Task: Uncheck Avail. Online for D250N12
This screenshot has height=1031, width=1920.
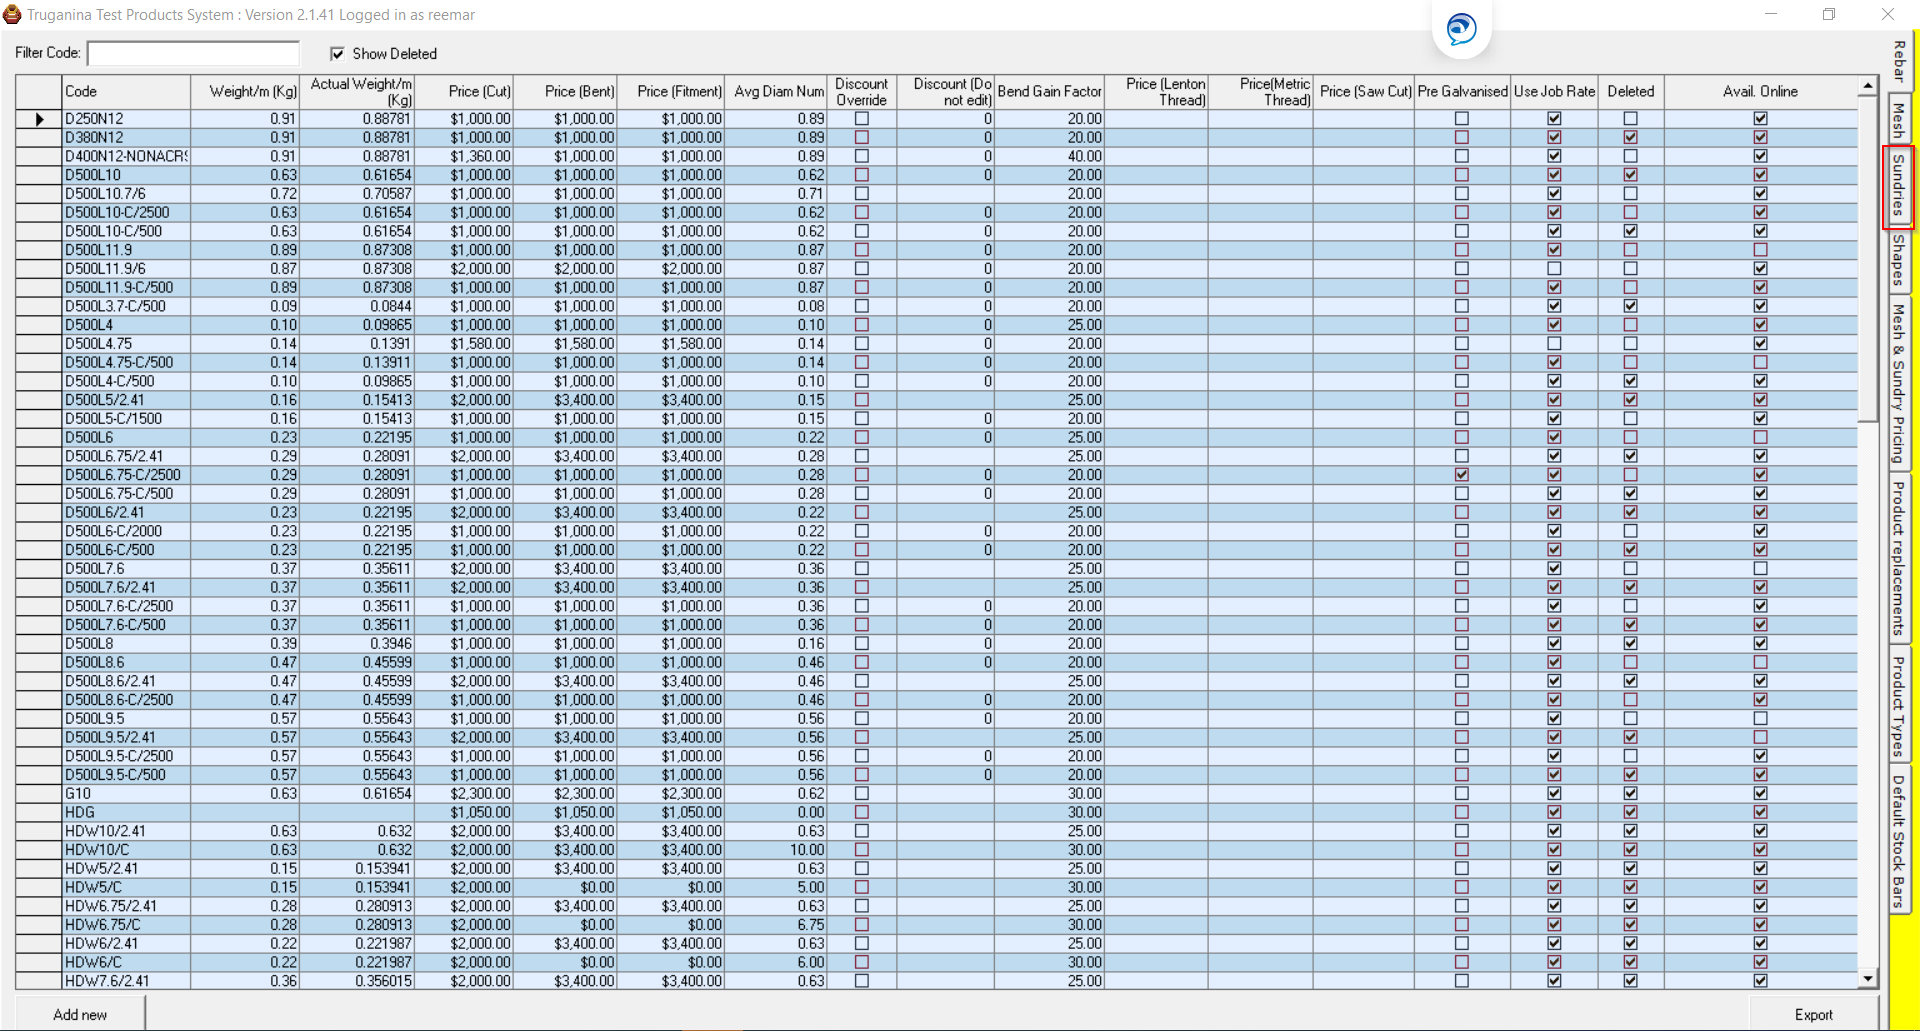Action: (1760, 119)
